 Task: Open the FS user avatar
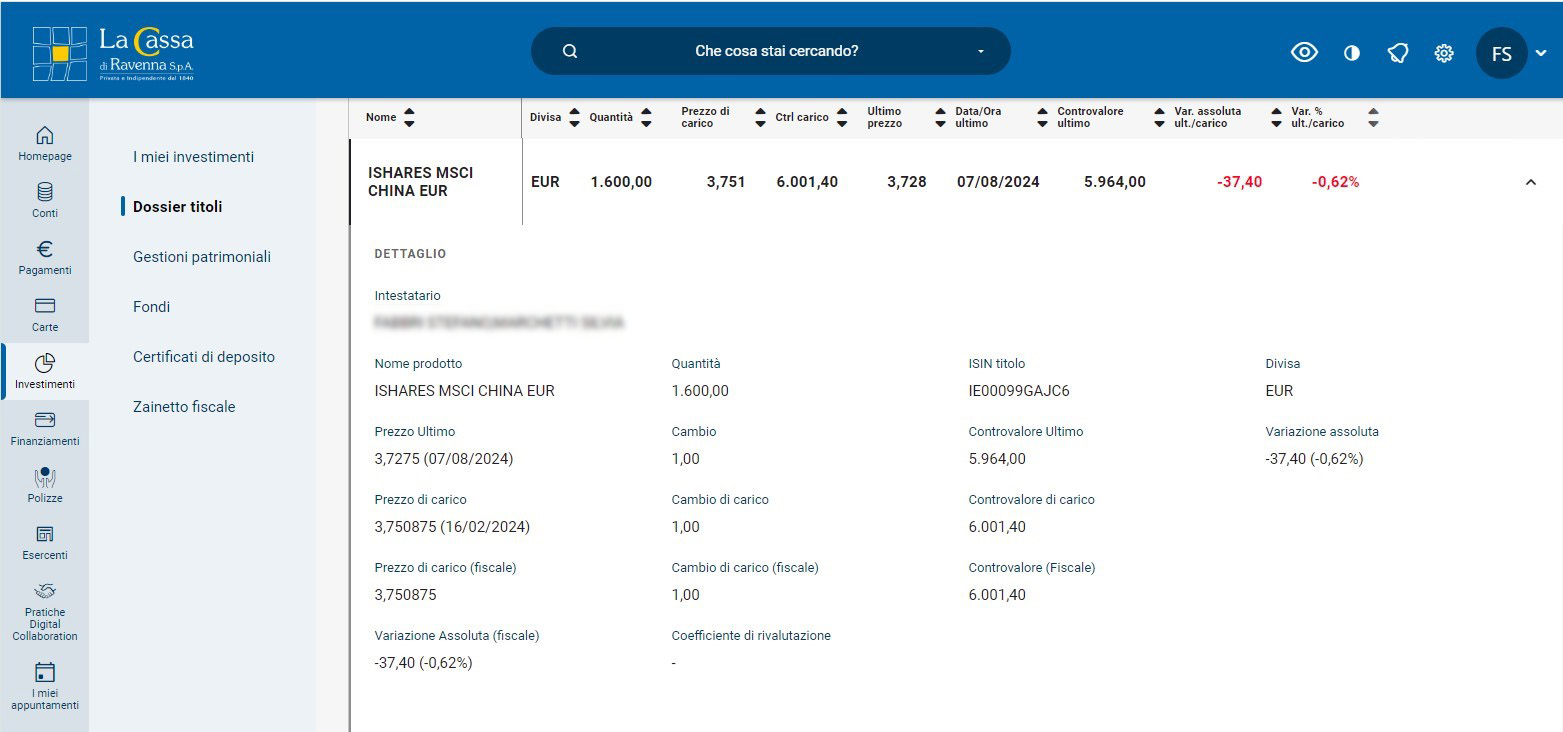(1501, 53)
